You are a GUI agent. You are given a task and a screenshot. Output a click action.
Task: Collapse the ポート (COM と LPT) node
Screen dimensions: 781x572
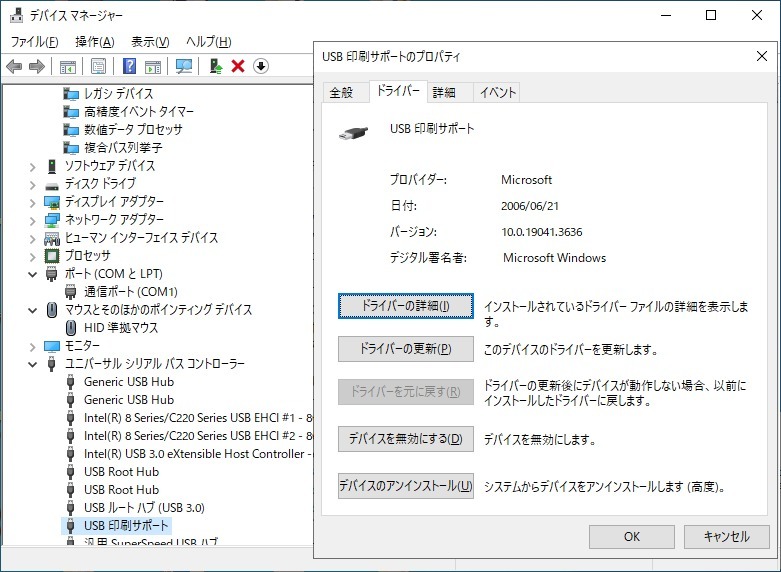(x=32, y=275)
